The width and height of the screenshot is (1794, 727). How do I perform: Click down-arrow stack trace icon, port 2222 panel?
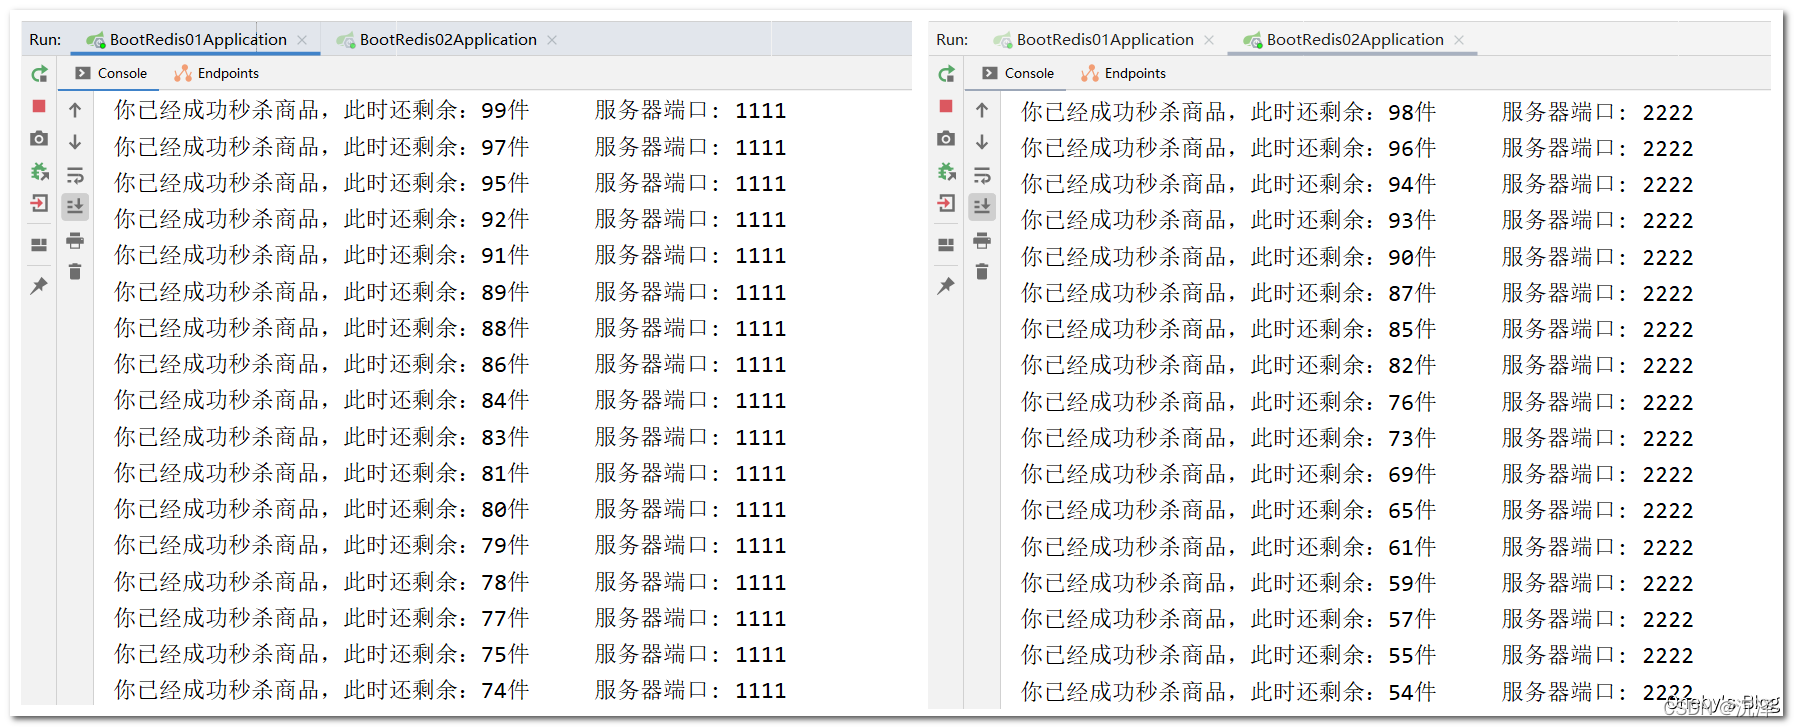[982, 142]
